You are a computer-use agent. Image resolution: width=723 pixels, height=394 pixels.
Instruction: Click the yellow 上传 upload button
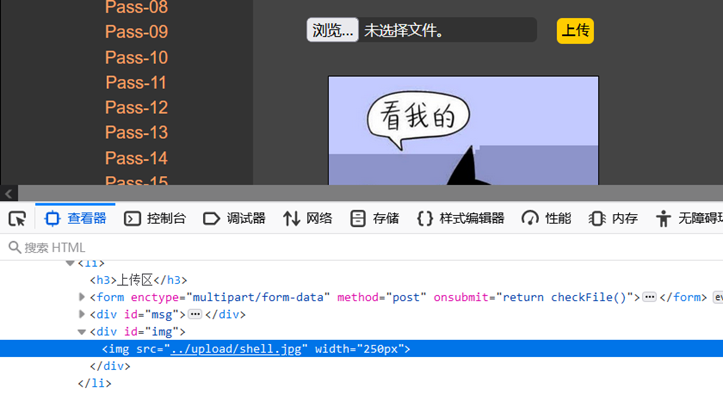click(x=575, y=31)
